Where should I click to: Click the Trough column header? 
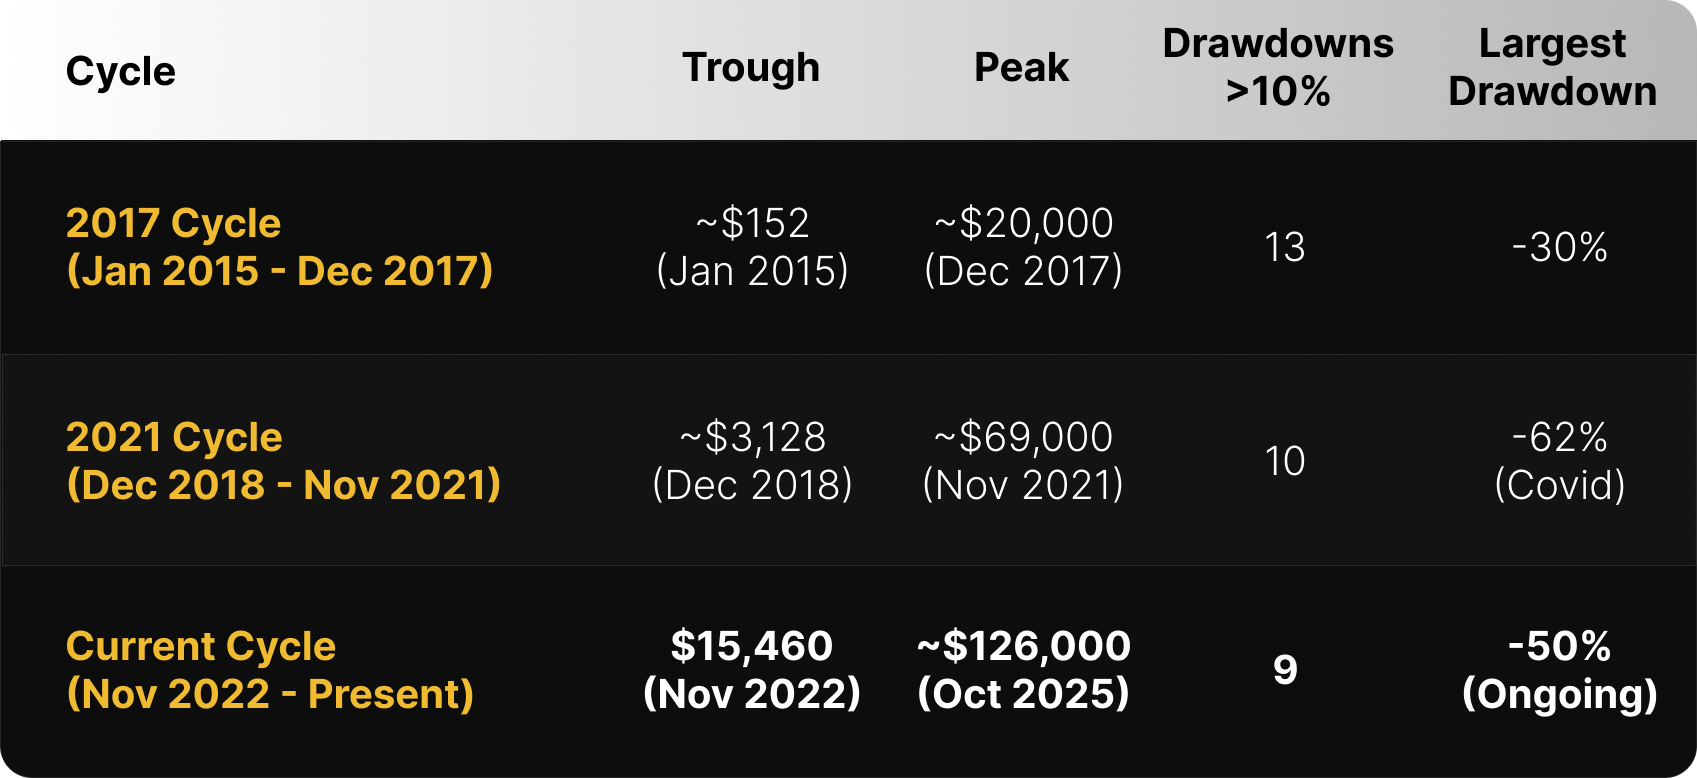pyautogui.click(x=751, y=68)
